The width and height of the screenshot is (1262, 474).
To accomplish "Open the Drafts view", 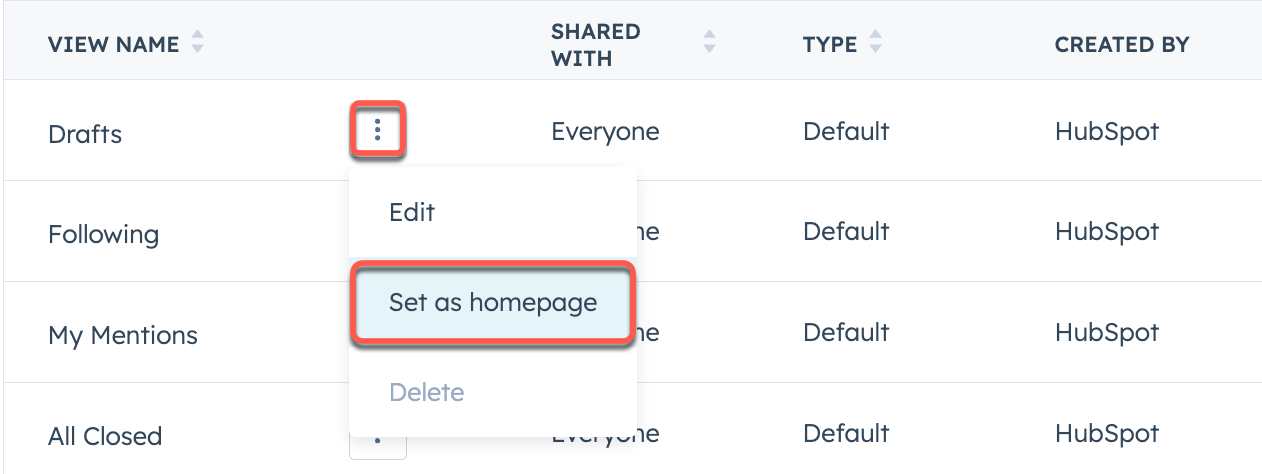I will (x=85, y=134).
